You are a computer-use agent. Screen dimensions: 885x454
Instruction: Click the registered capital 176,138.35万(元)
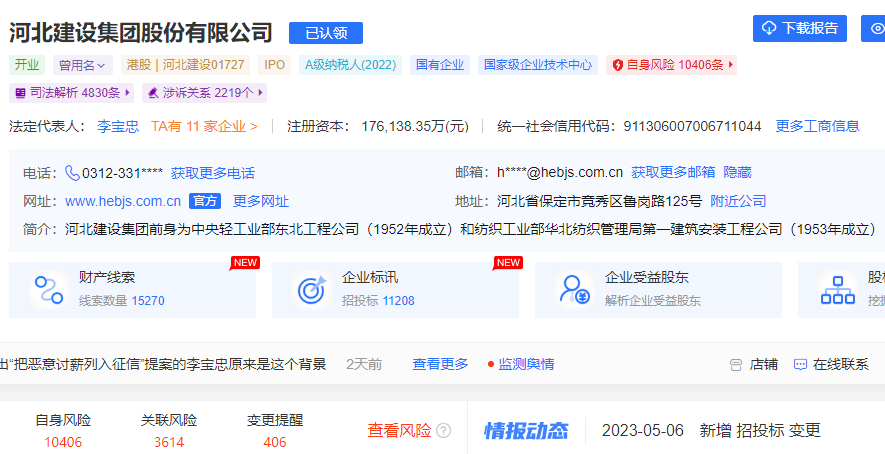click(x=415, y=126)
